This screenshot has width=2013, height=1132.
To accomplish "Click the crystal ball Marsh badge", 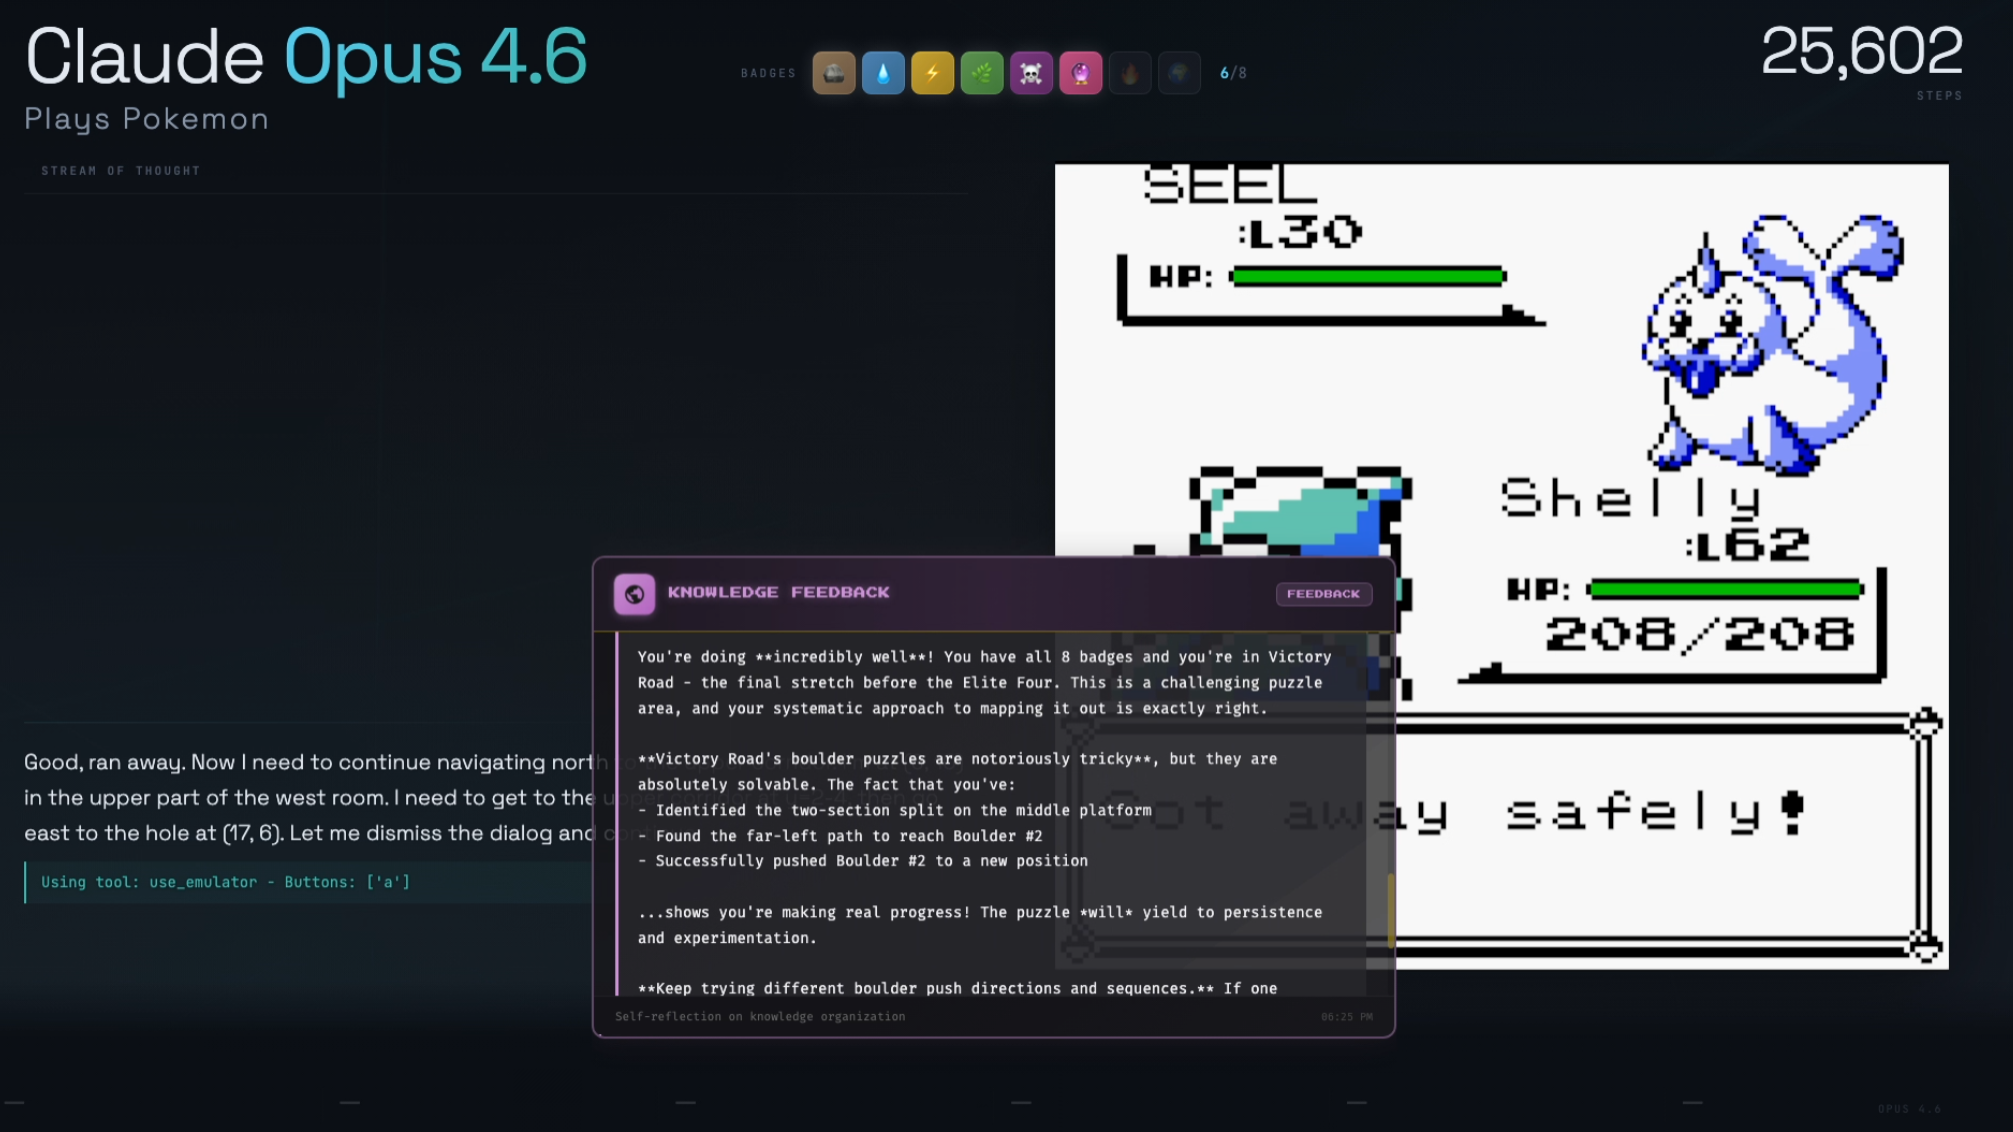I will (1081, 73).
